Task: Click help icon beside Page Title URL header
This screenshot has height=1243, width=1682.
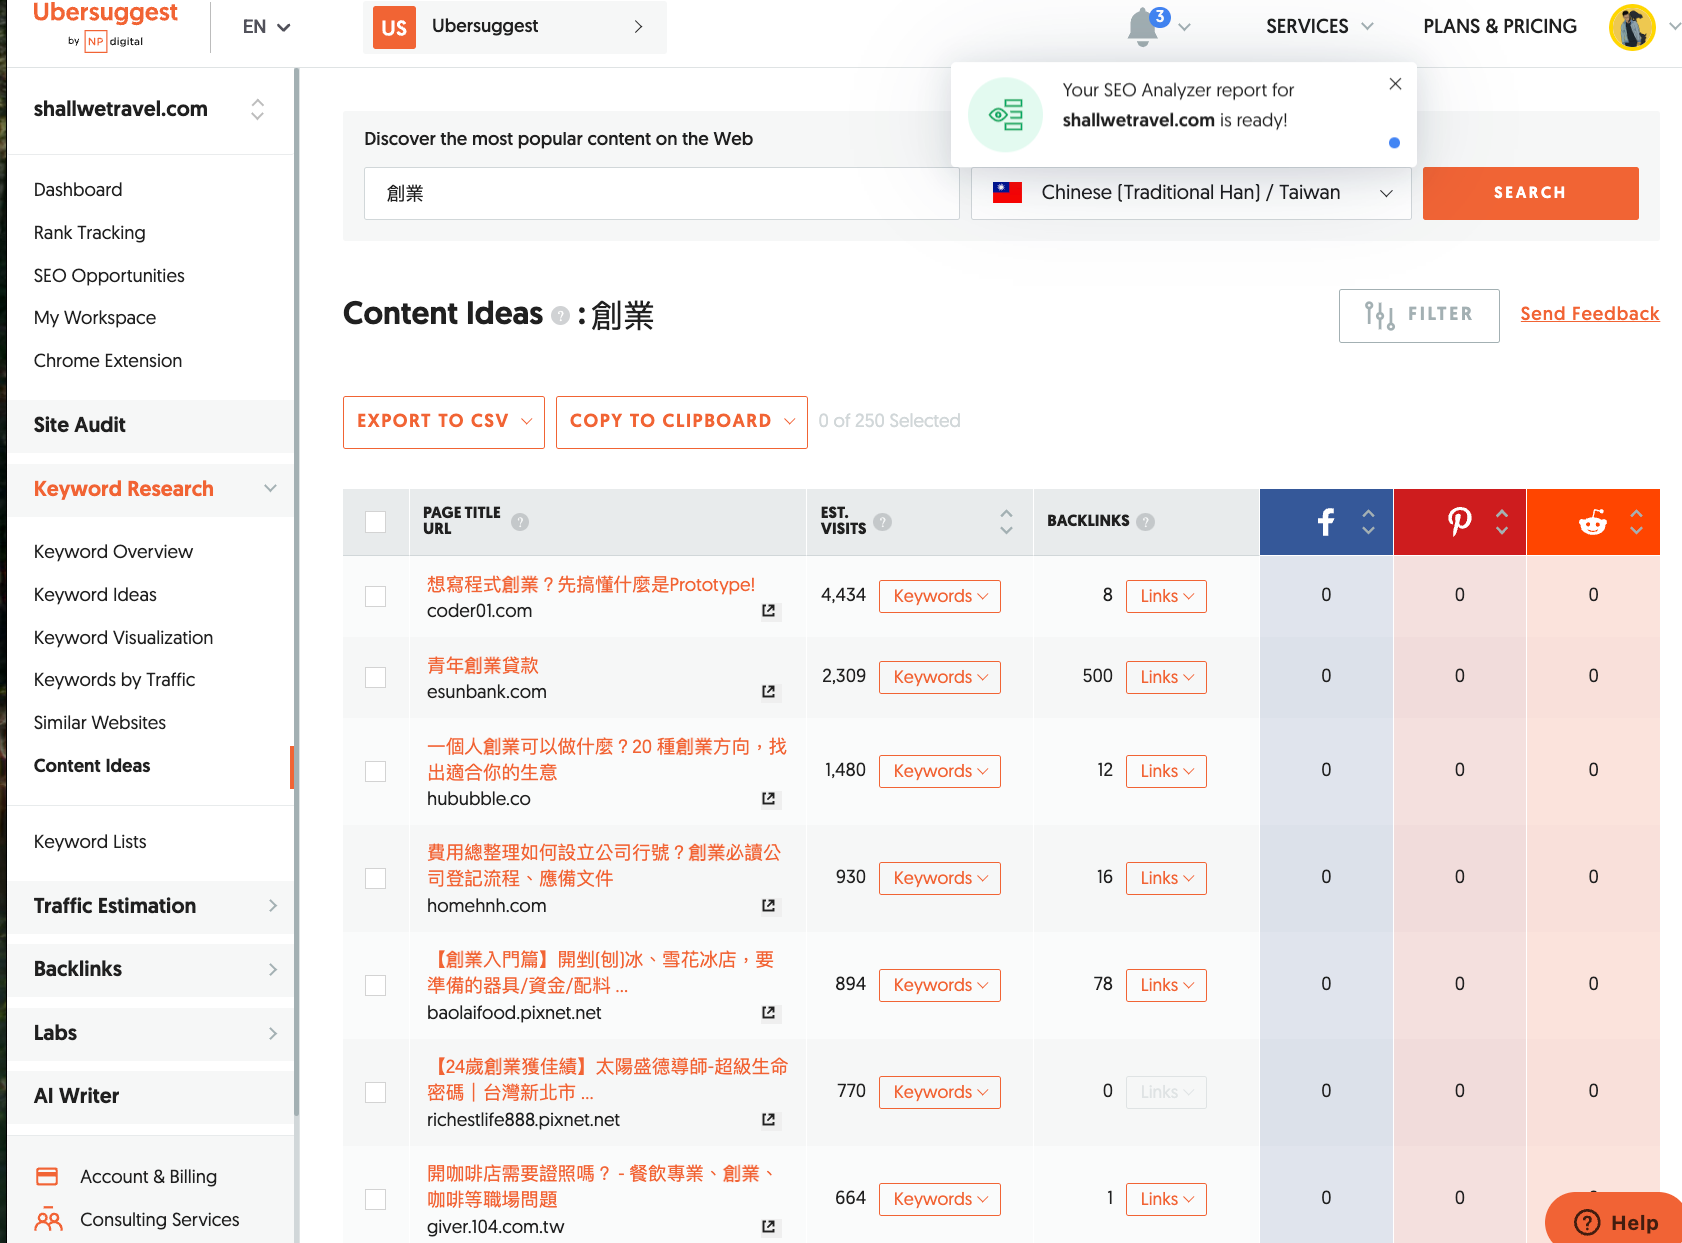Action: tap(520, 522)
